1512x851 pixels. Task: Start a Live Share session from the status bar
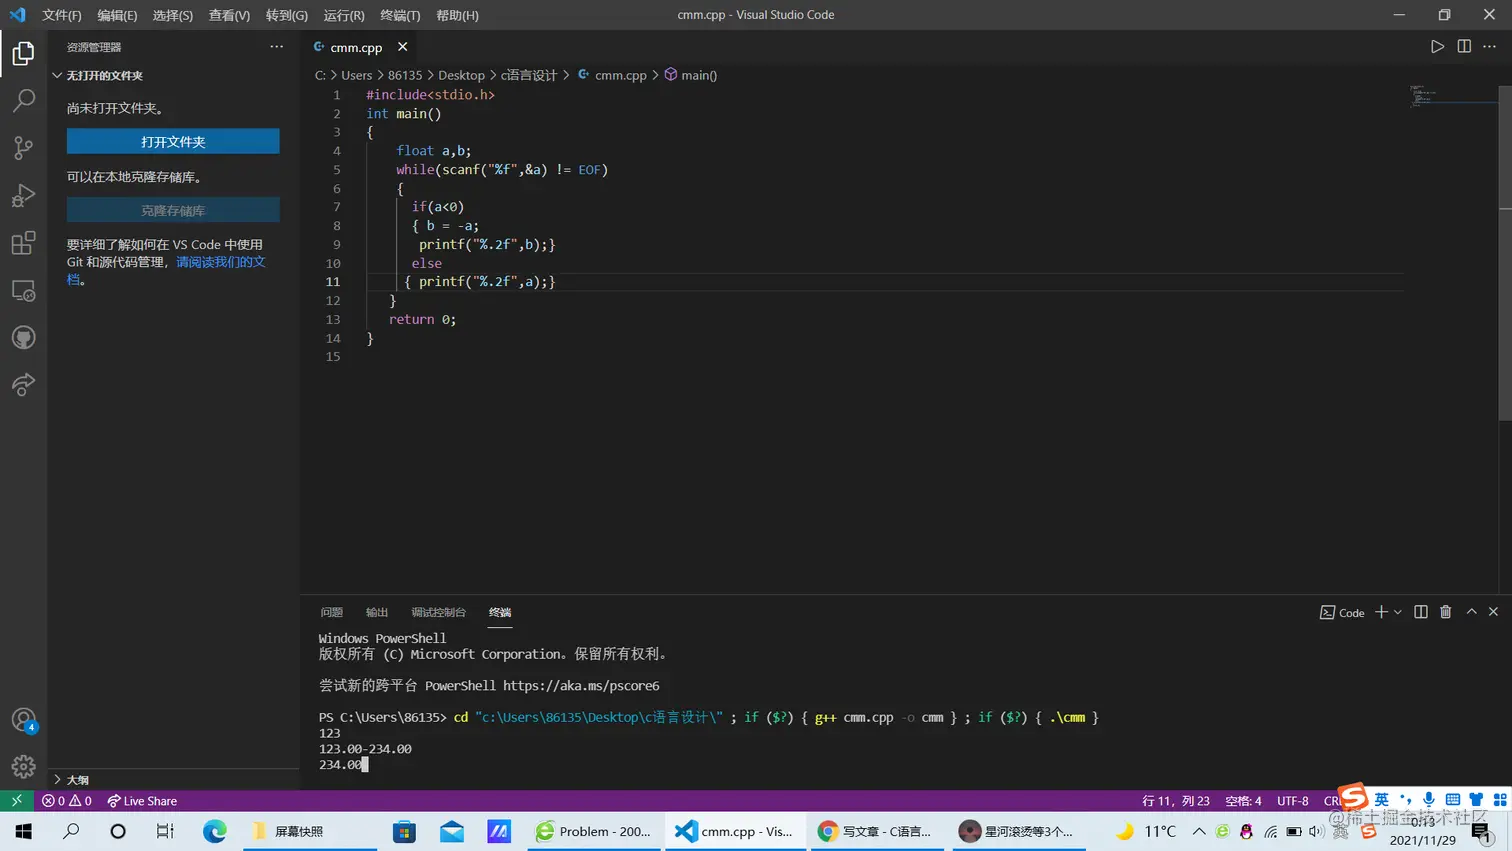click(x=142, y=801)
